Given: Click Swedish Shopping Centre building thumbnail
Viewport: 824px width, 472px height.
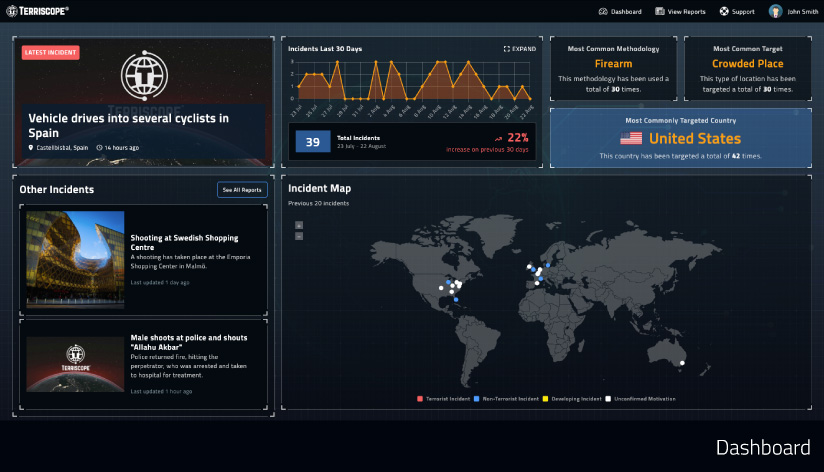Looking at the screenshot, I should (75, 260).
